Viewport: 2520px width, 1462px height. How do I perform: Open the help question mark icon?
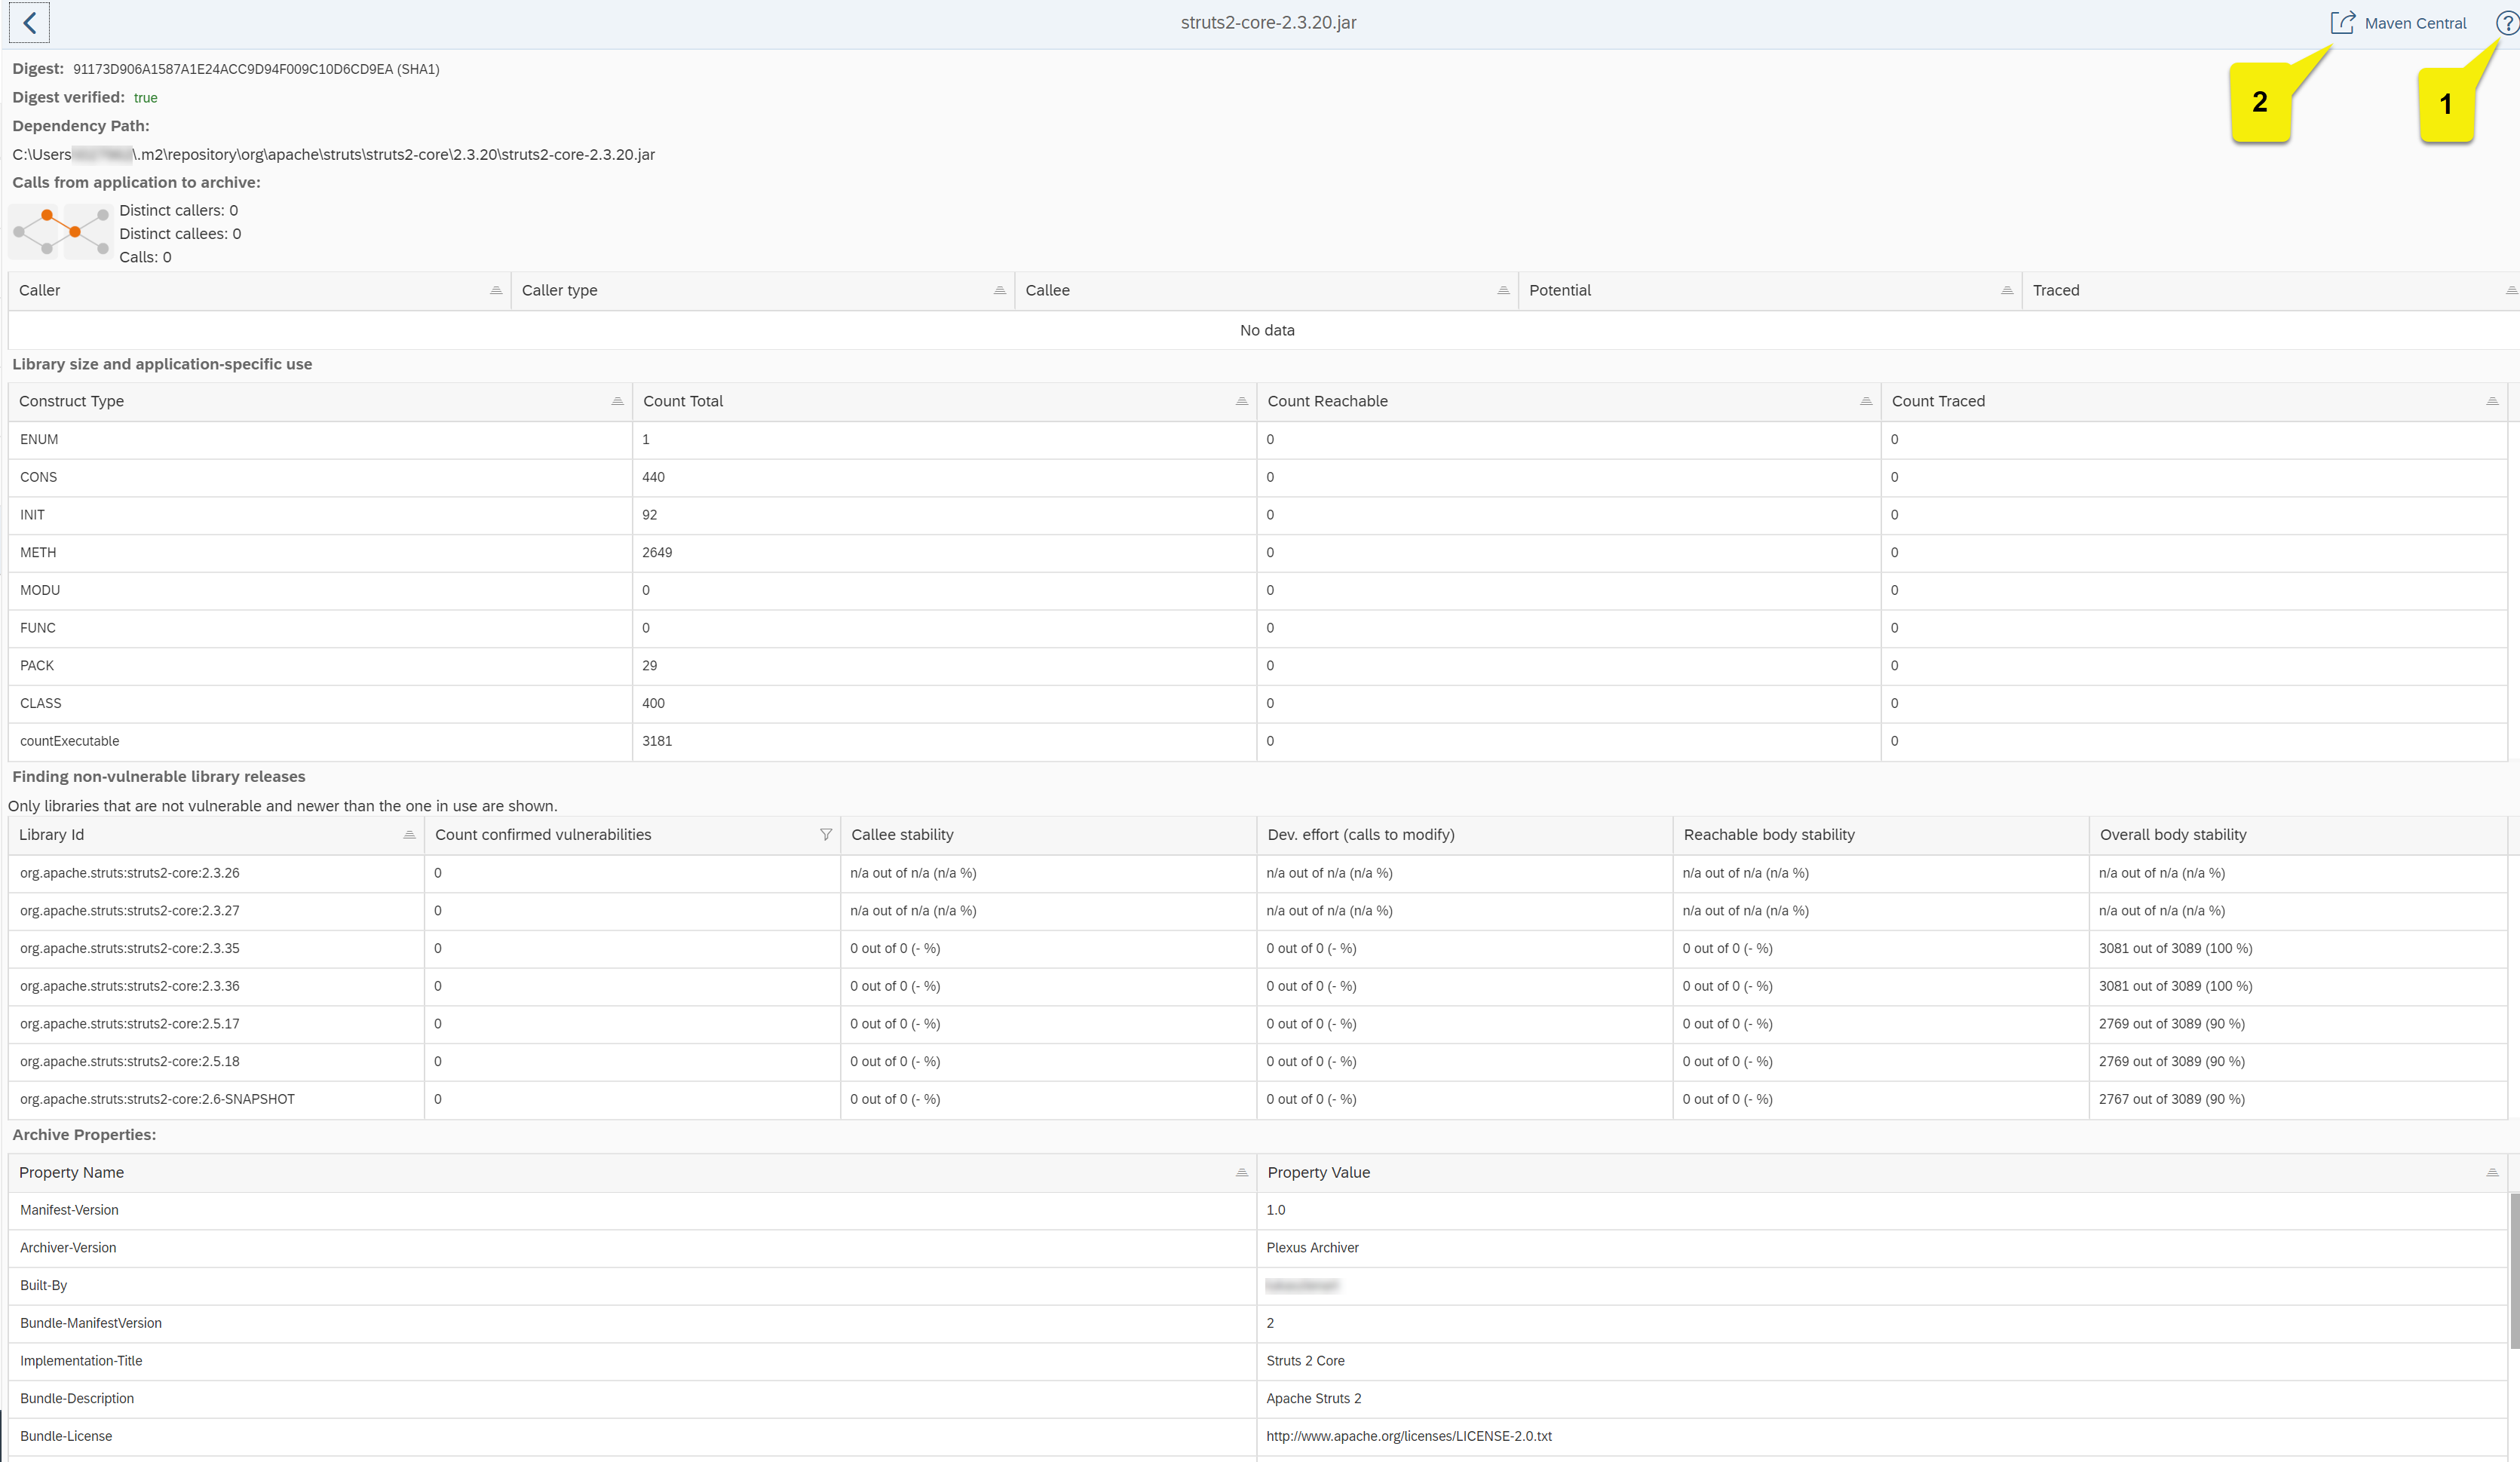tap(2507, 23)
